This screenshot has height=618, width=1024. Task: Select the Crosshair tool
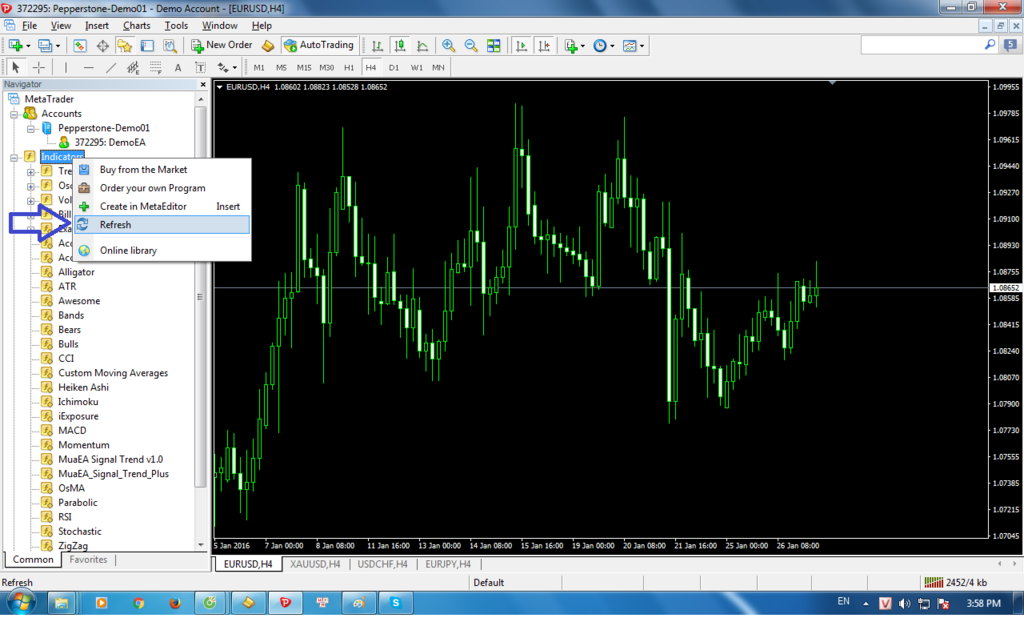39,67
